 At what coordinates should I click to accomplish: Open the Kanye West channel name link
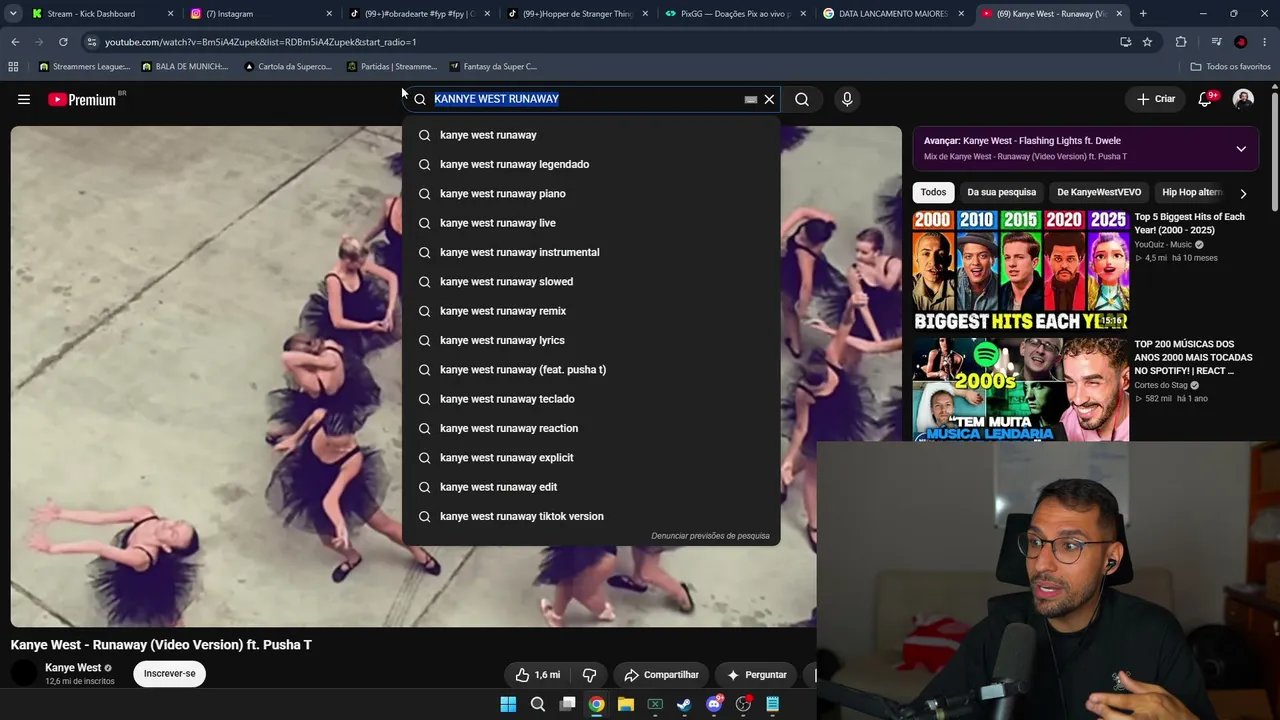tap(73, 668)
